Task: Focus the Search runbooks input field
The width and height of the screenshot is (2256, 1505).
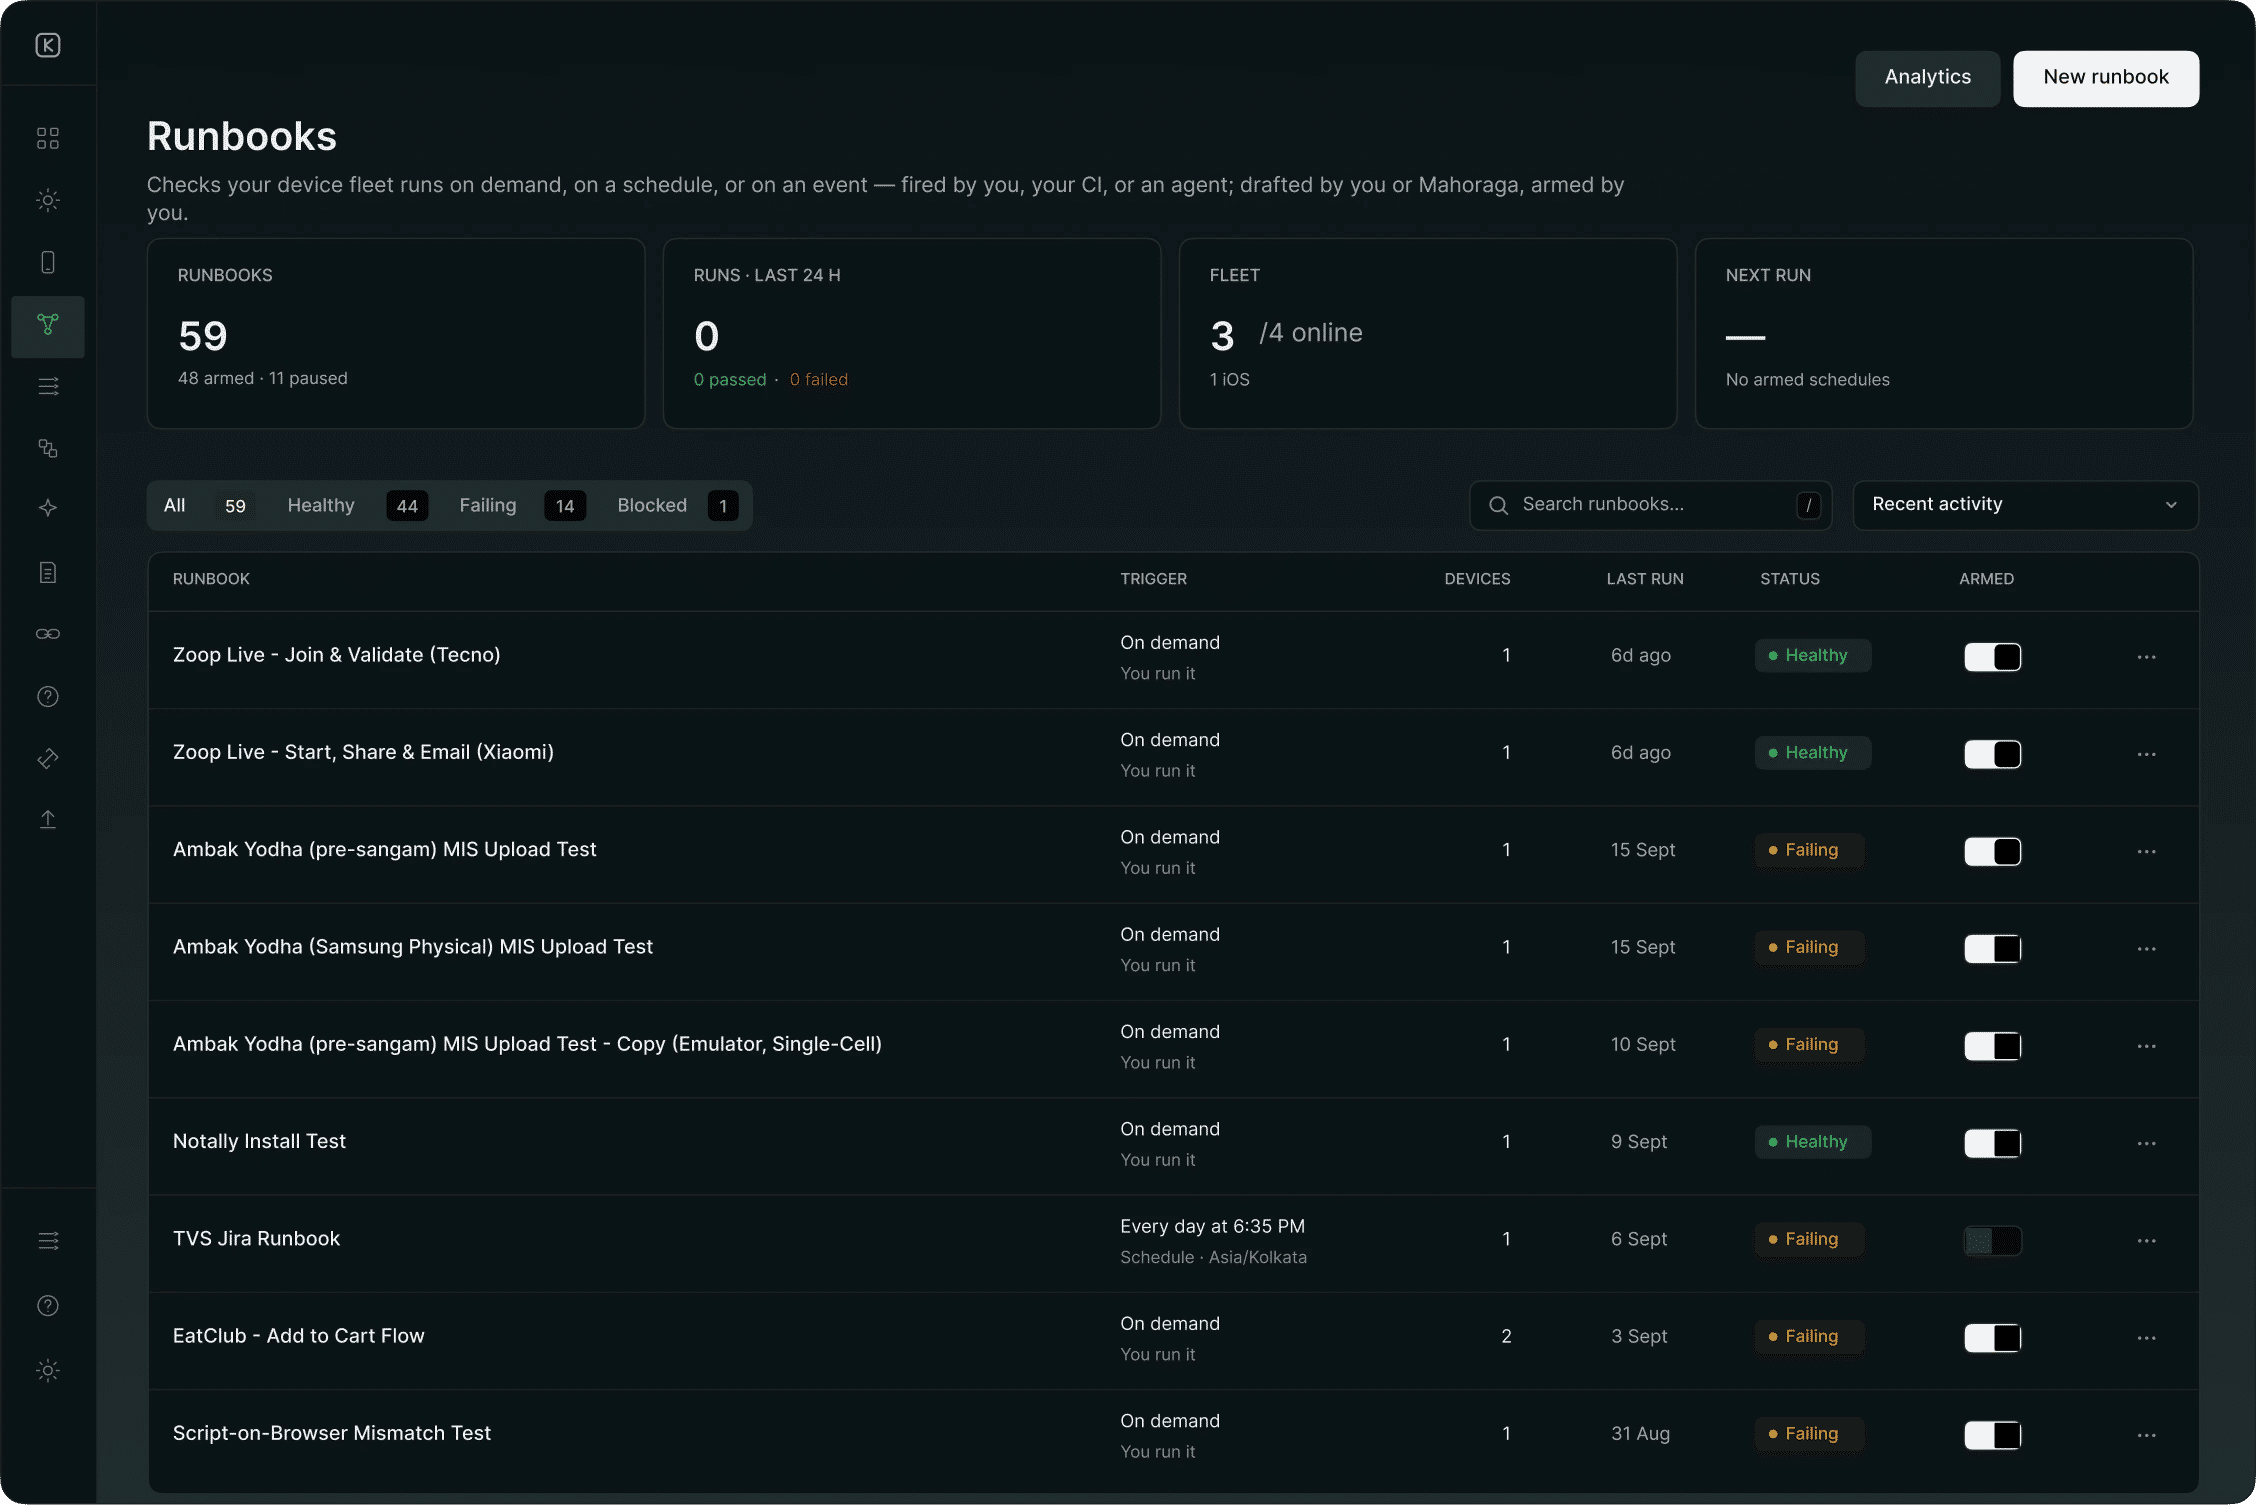Action: pyautogui.click(x=1650, y=505)
